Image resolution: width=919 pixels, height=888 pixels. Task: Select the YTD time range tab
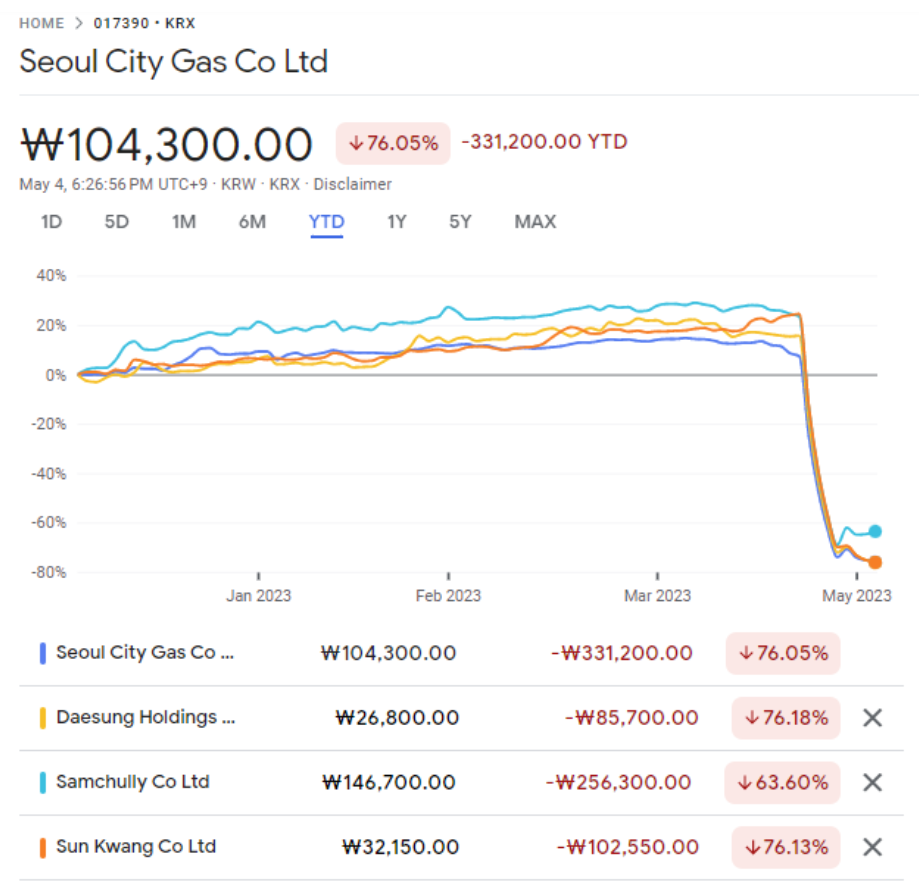click(x=326, y=223)
